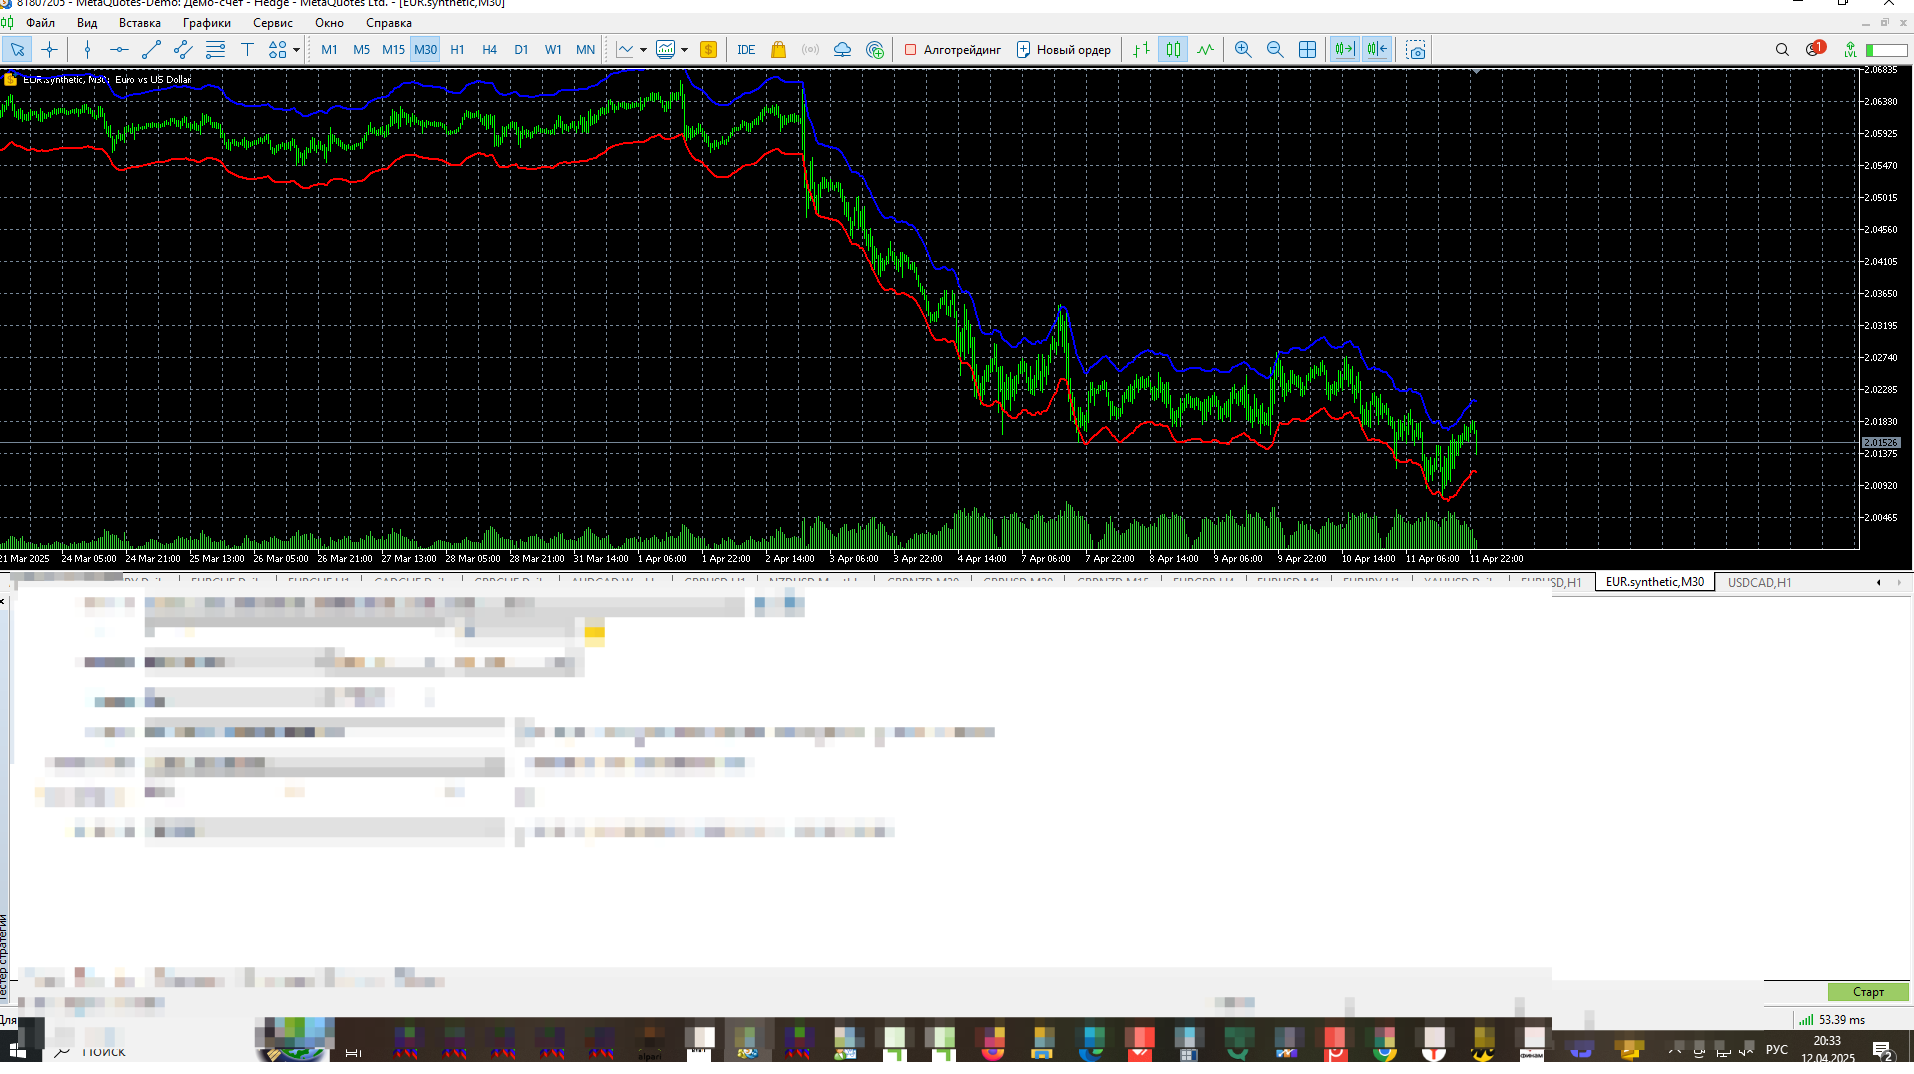1914x1074 pixels.
Task: Open the VPS cloud hosting icon
Action: click(842, 49)
